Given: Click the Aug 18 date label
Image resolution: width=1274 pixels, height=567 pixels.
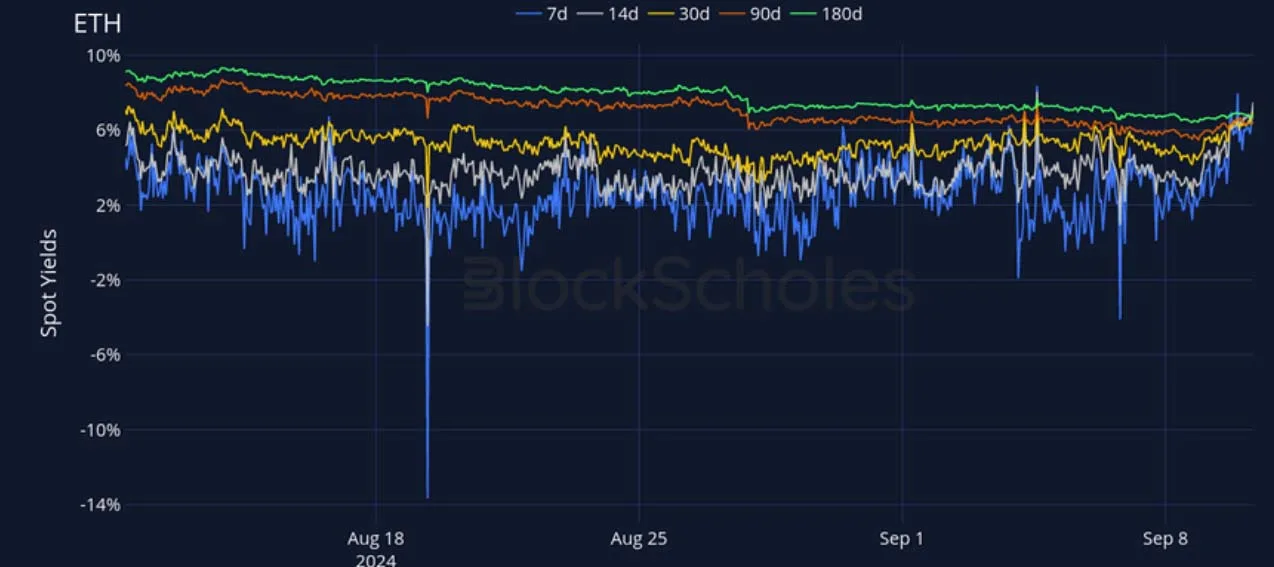Looking at the screenshot, I should 376,539.
